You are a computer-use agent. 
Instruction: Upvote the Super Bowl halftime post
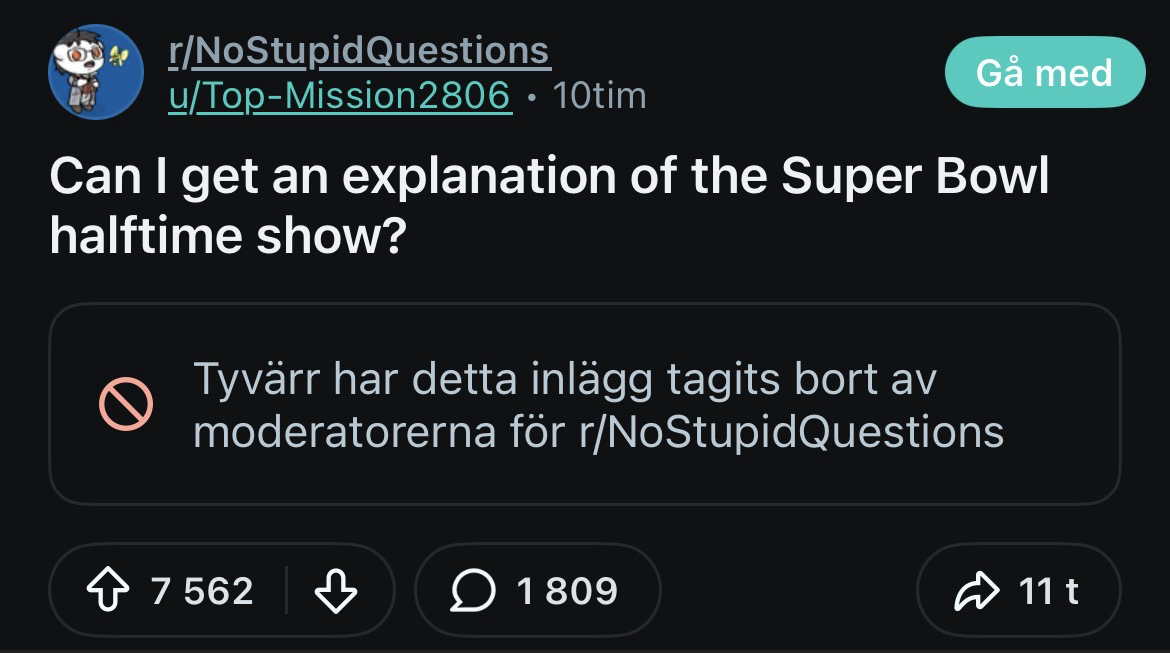(x=110, y=591)
